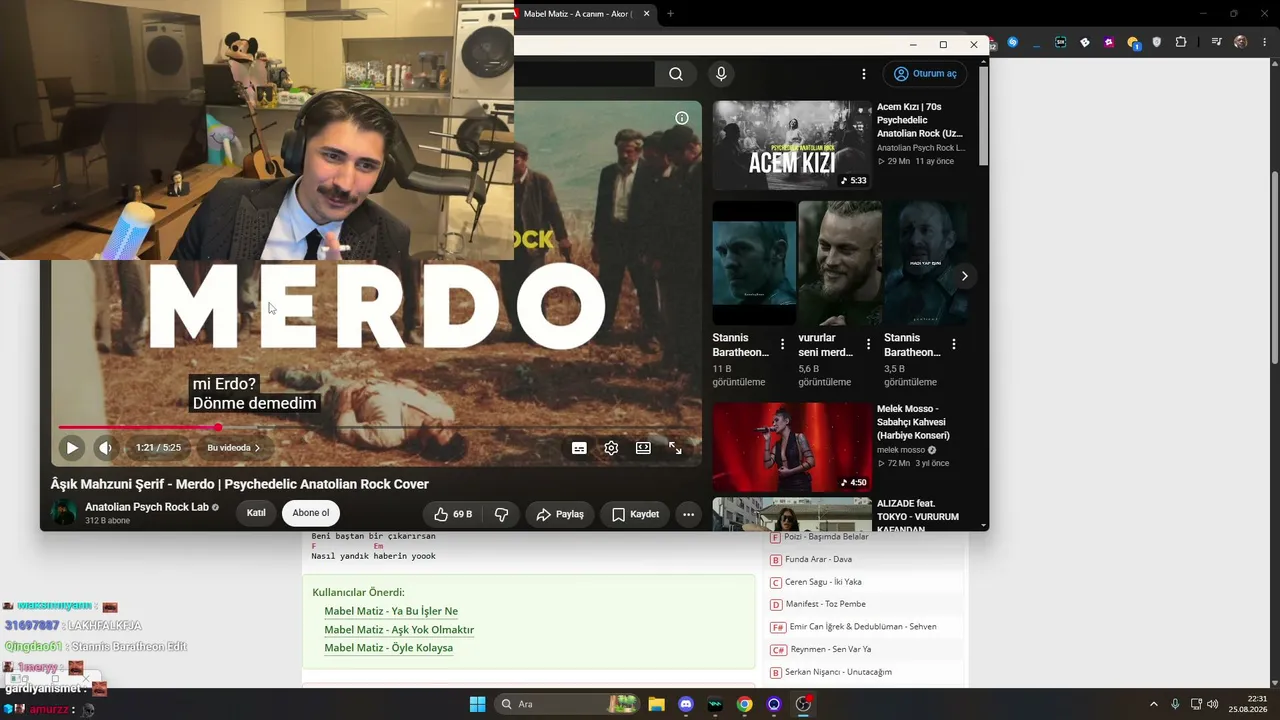Open YouTube settings three-dot menu
Image resolution: width=1280 pixels, height=720 pixels.
pos(864,74)
